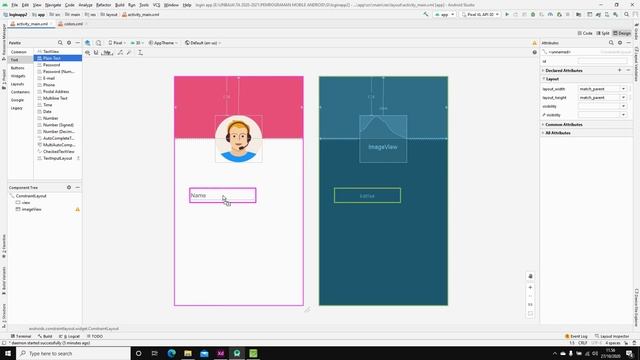Image resolution: width=640 pixels, height=360 pixels.
Task: Add a declared attribute with plus icon
Action: 619,70
